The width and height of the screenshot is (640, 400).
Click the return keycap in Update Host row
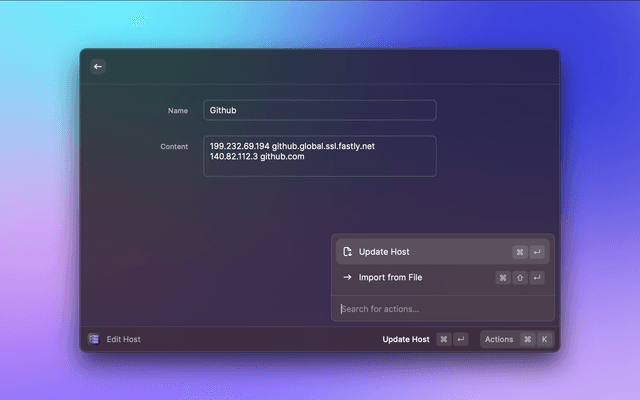pyautogui.click(x=537, y=252)
